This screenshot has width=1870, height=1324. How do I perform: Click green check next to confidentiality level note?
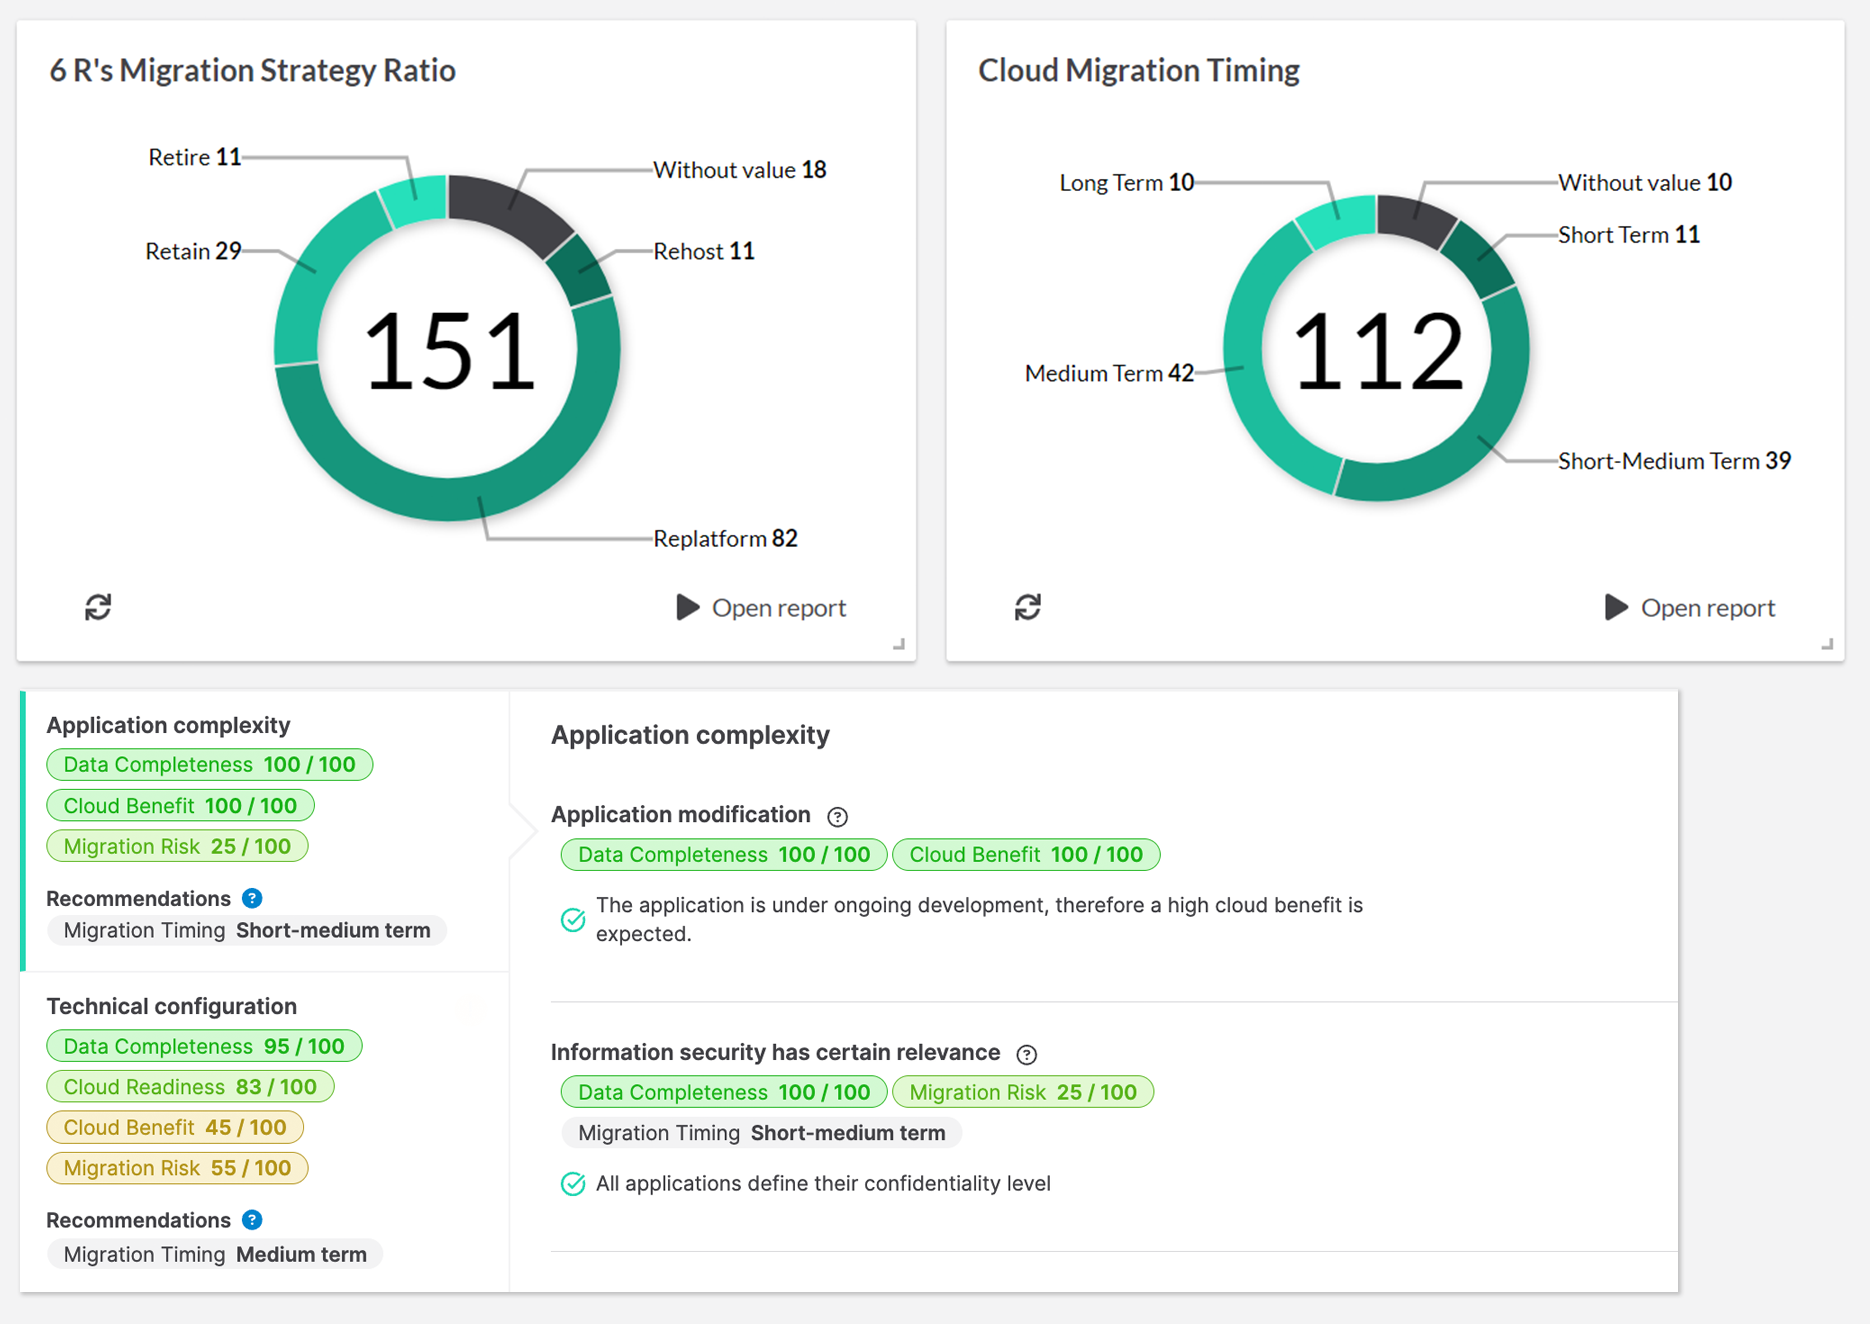click(x=573, y=1184)
